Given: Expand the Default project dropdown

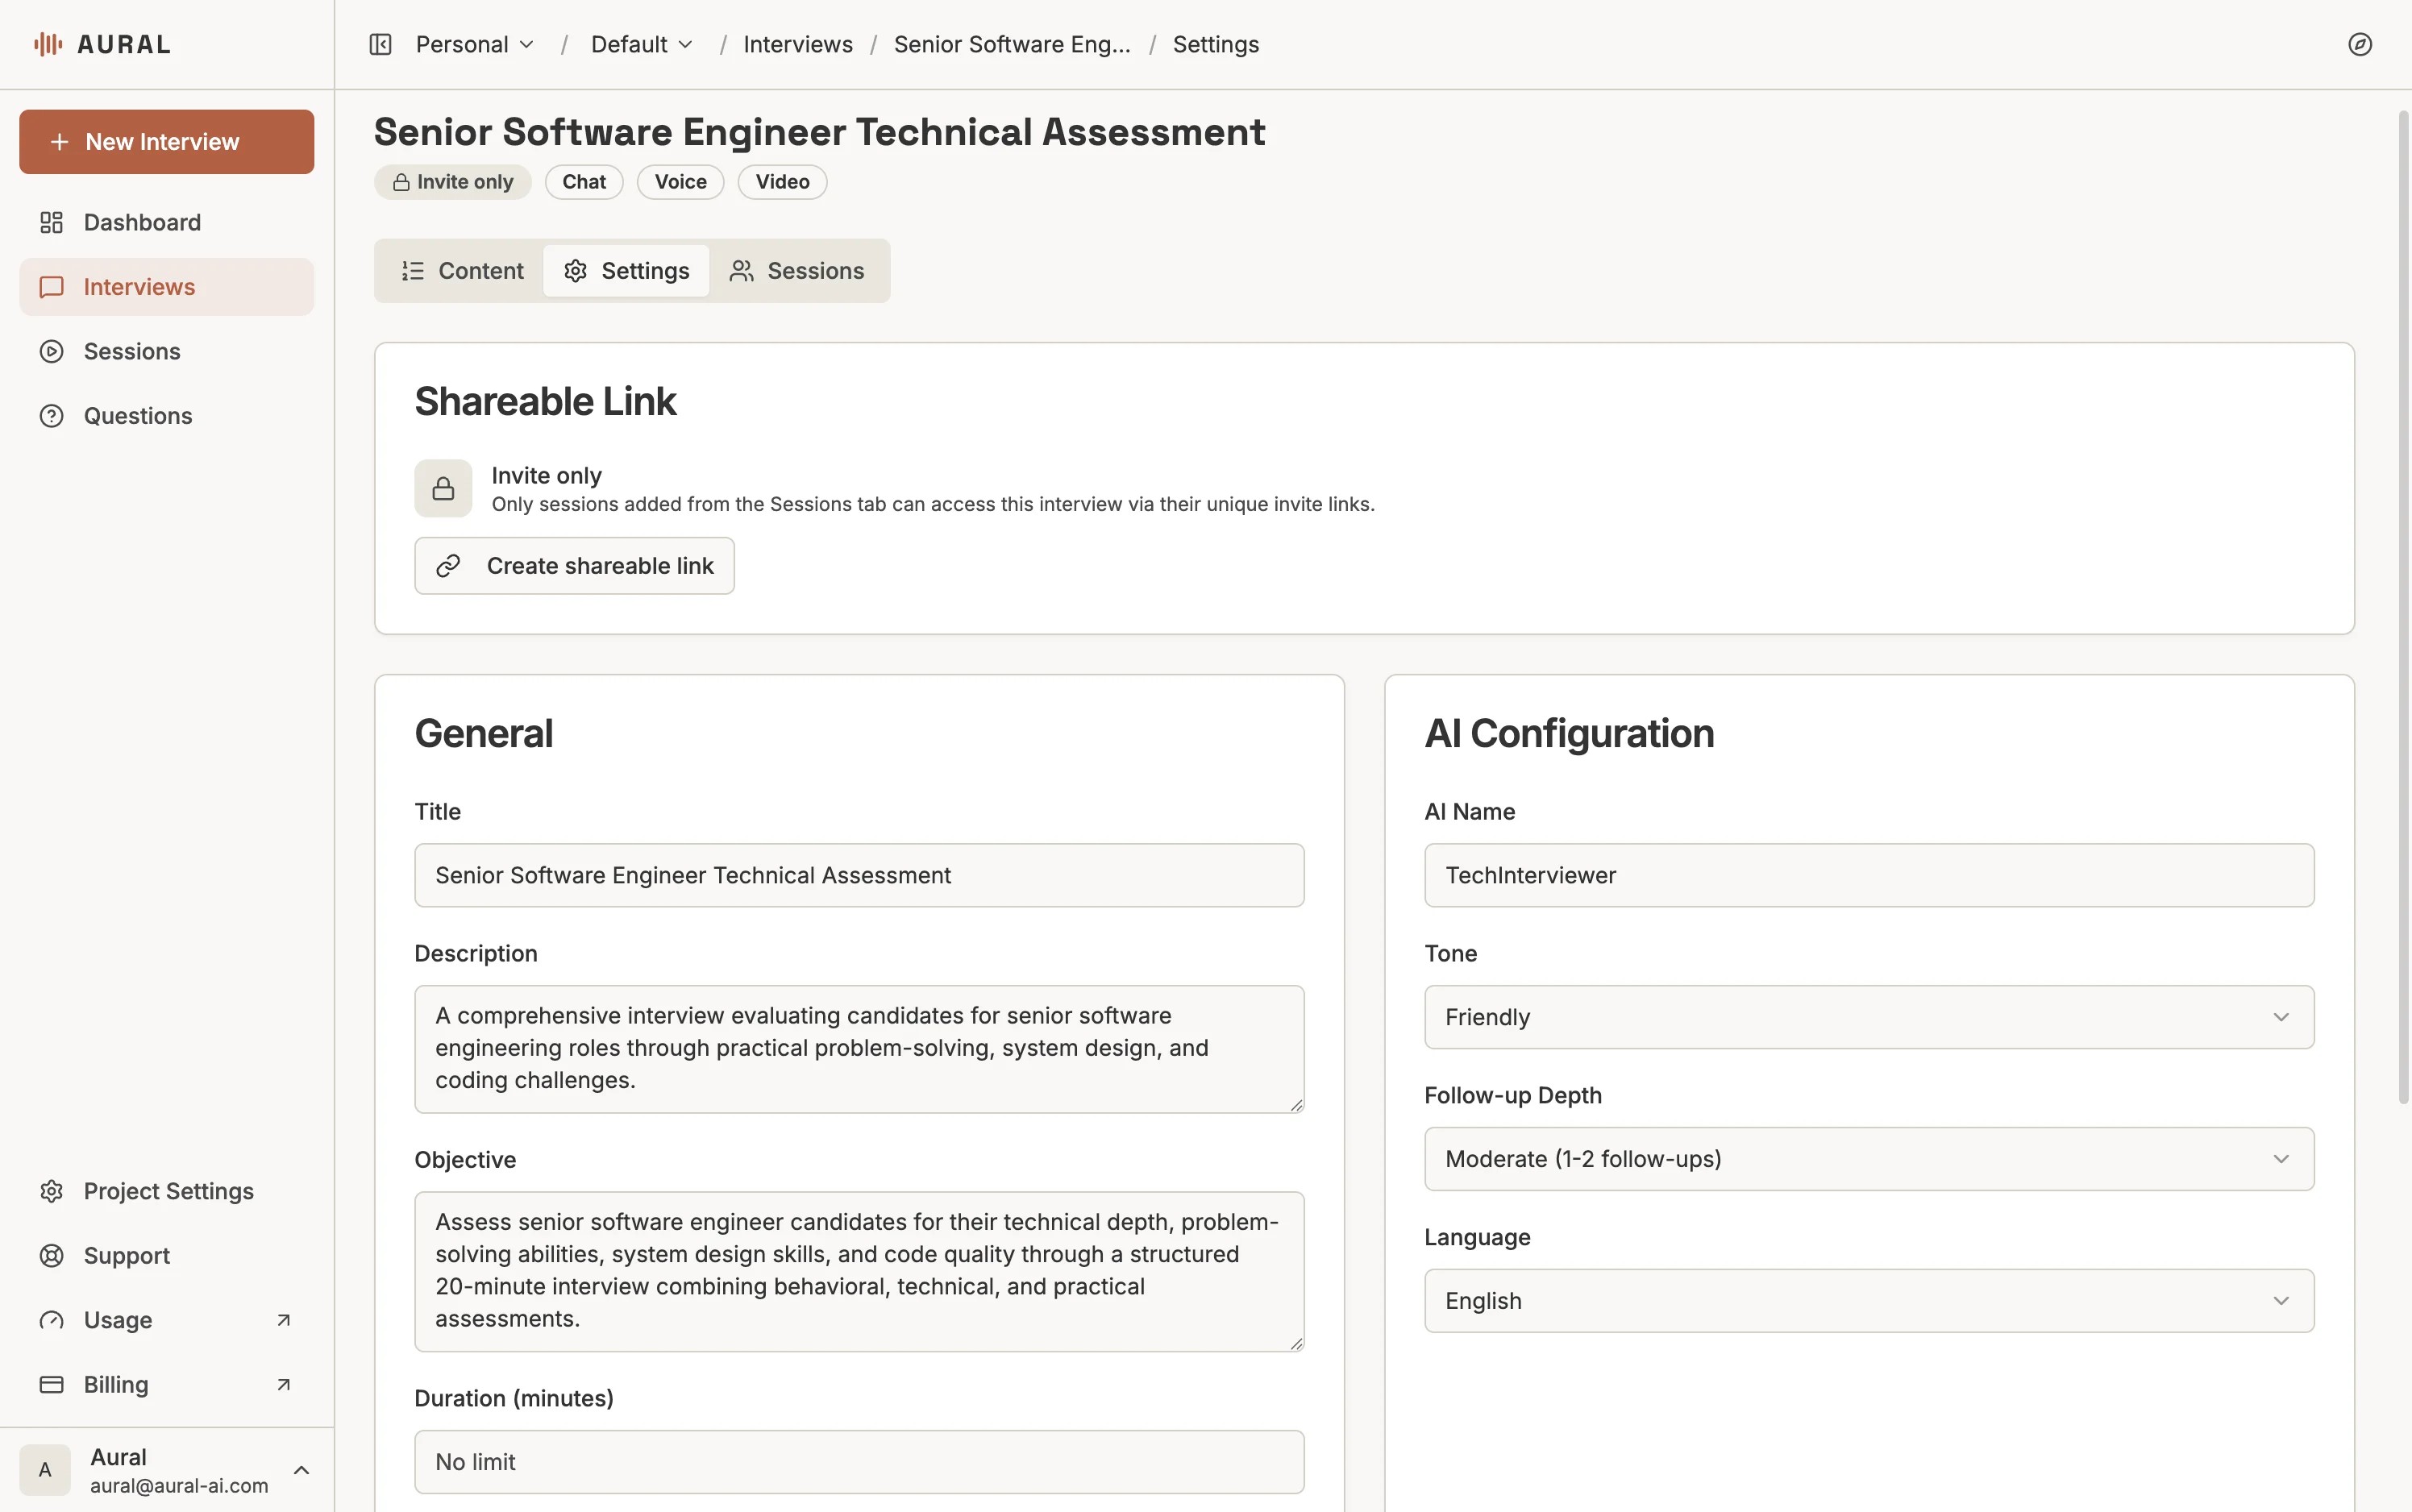Looking at the screenshot, I should [641, 44].
